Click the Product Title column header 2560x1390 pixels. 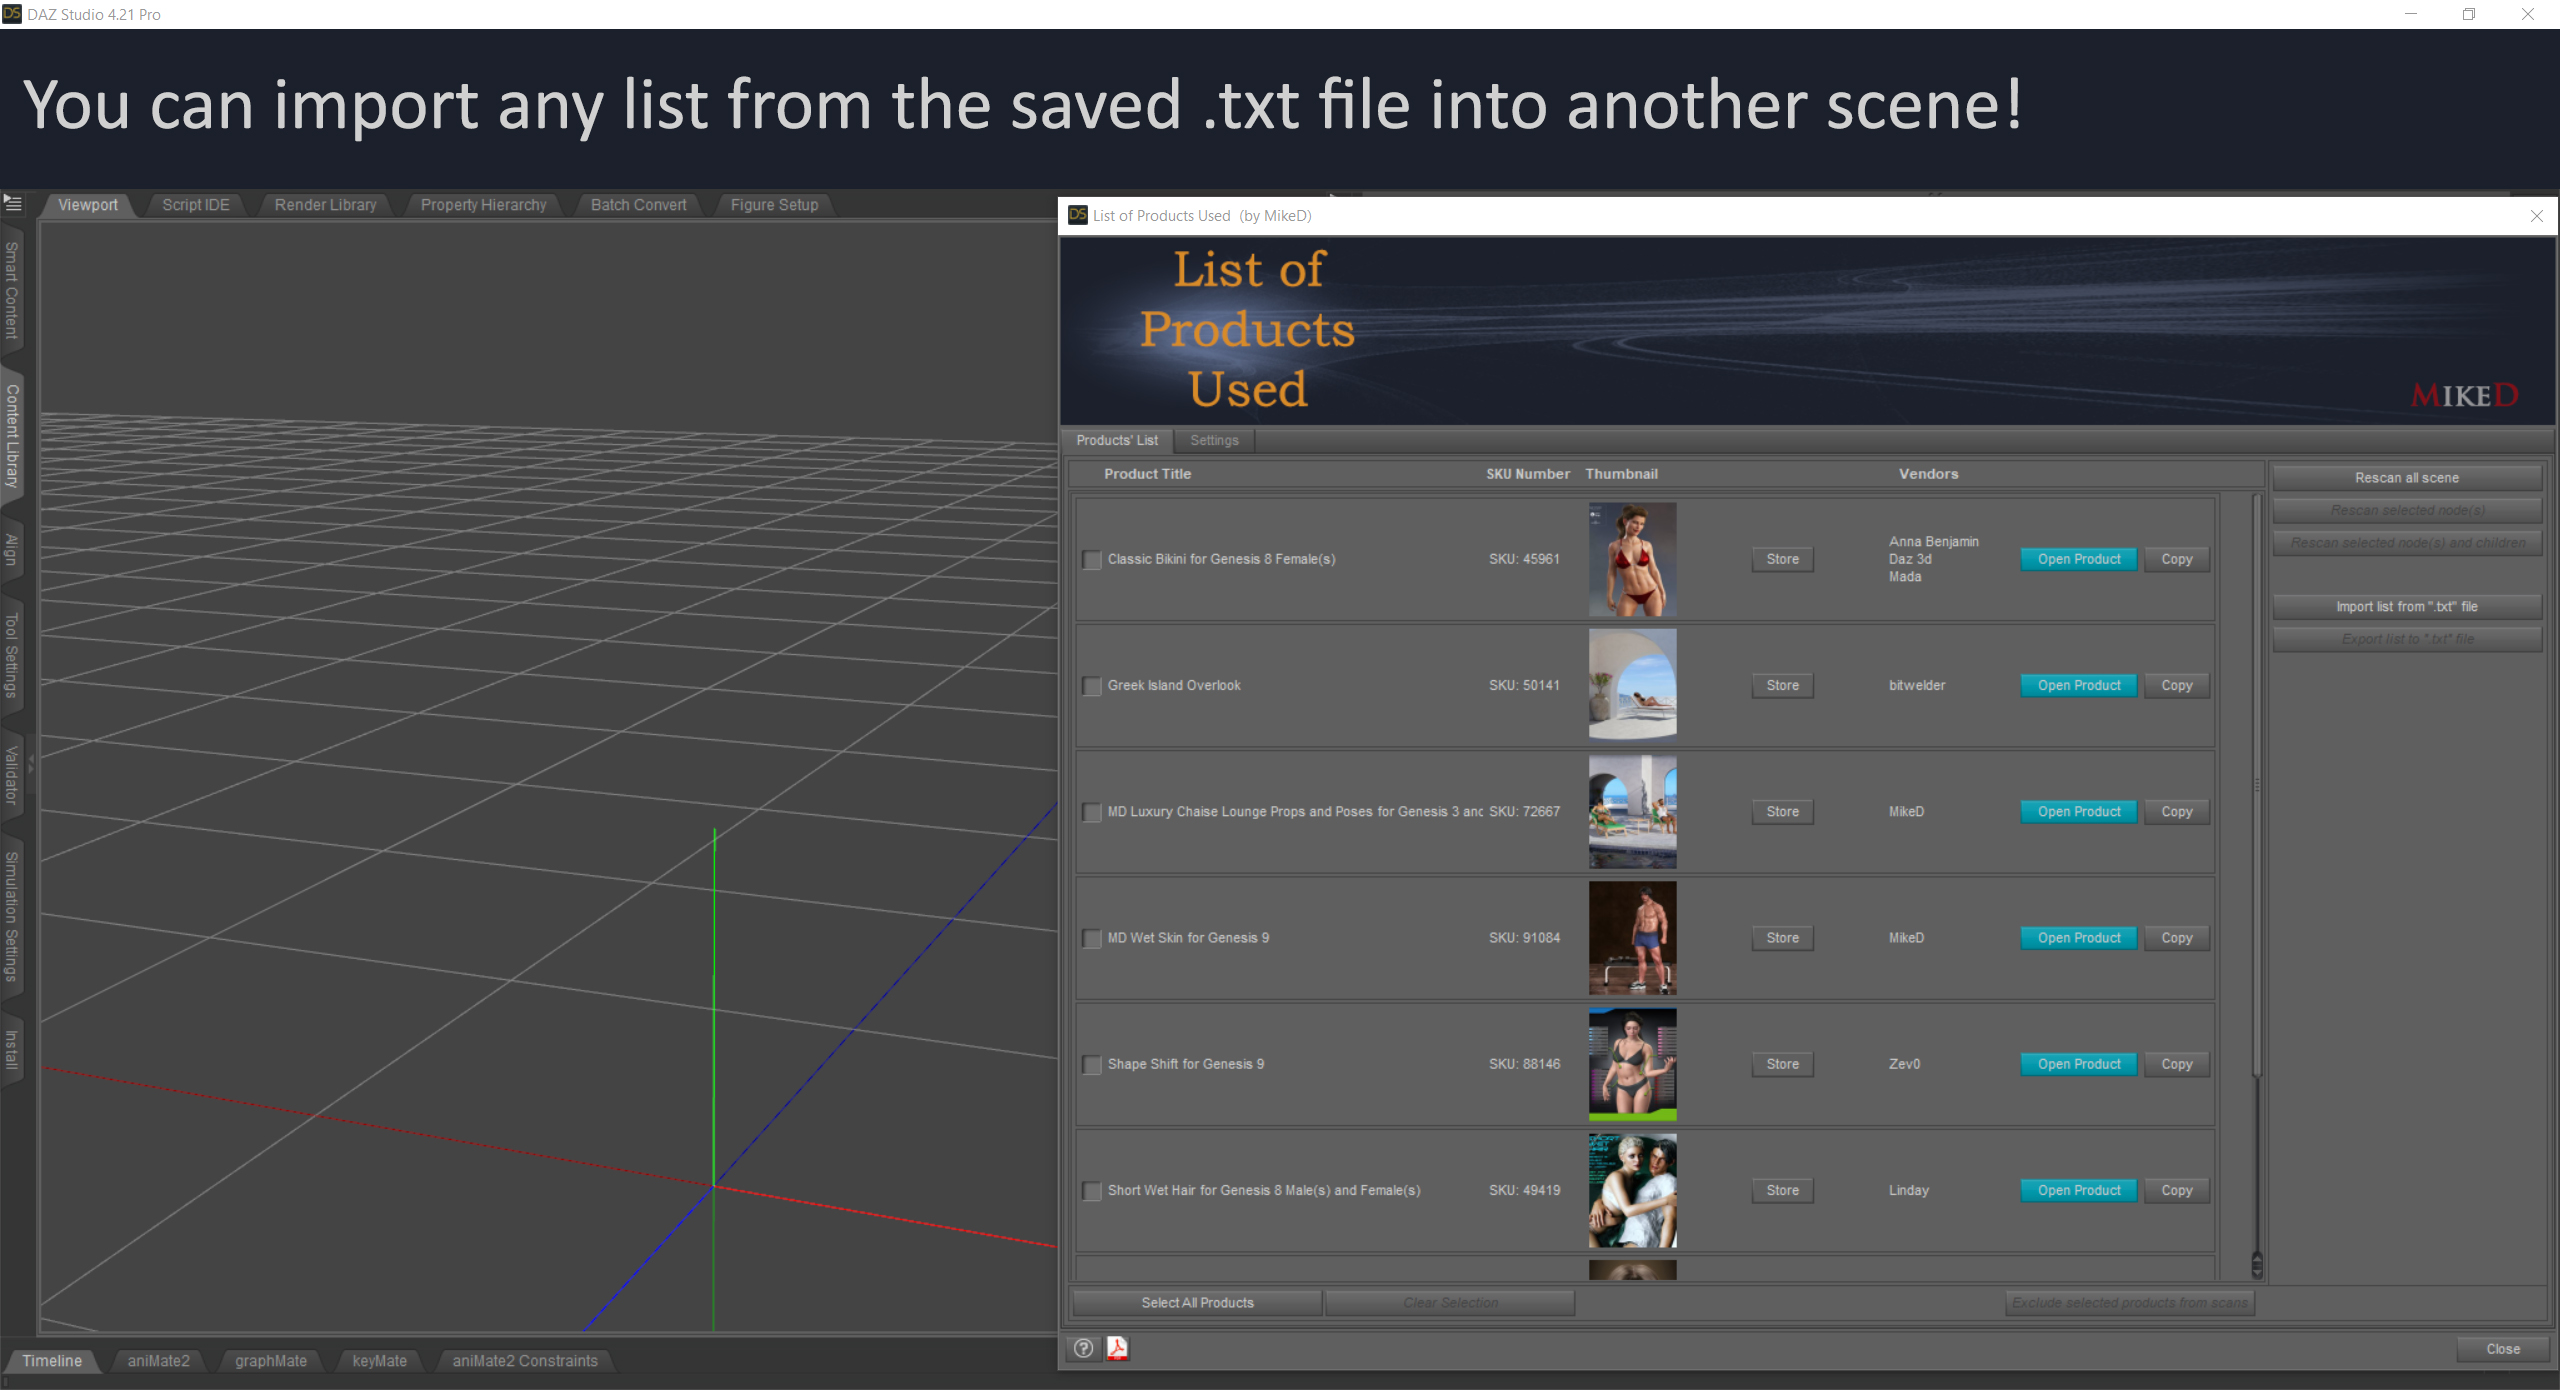(1147, 474)
